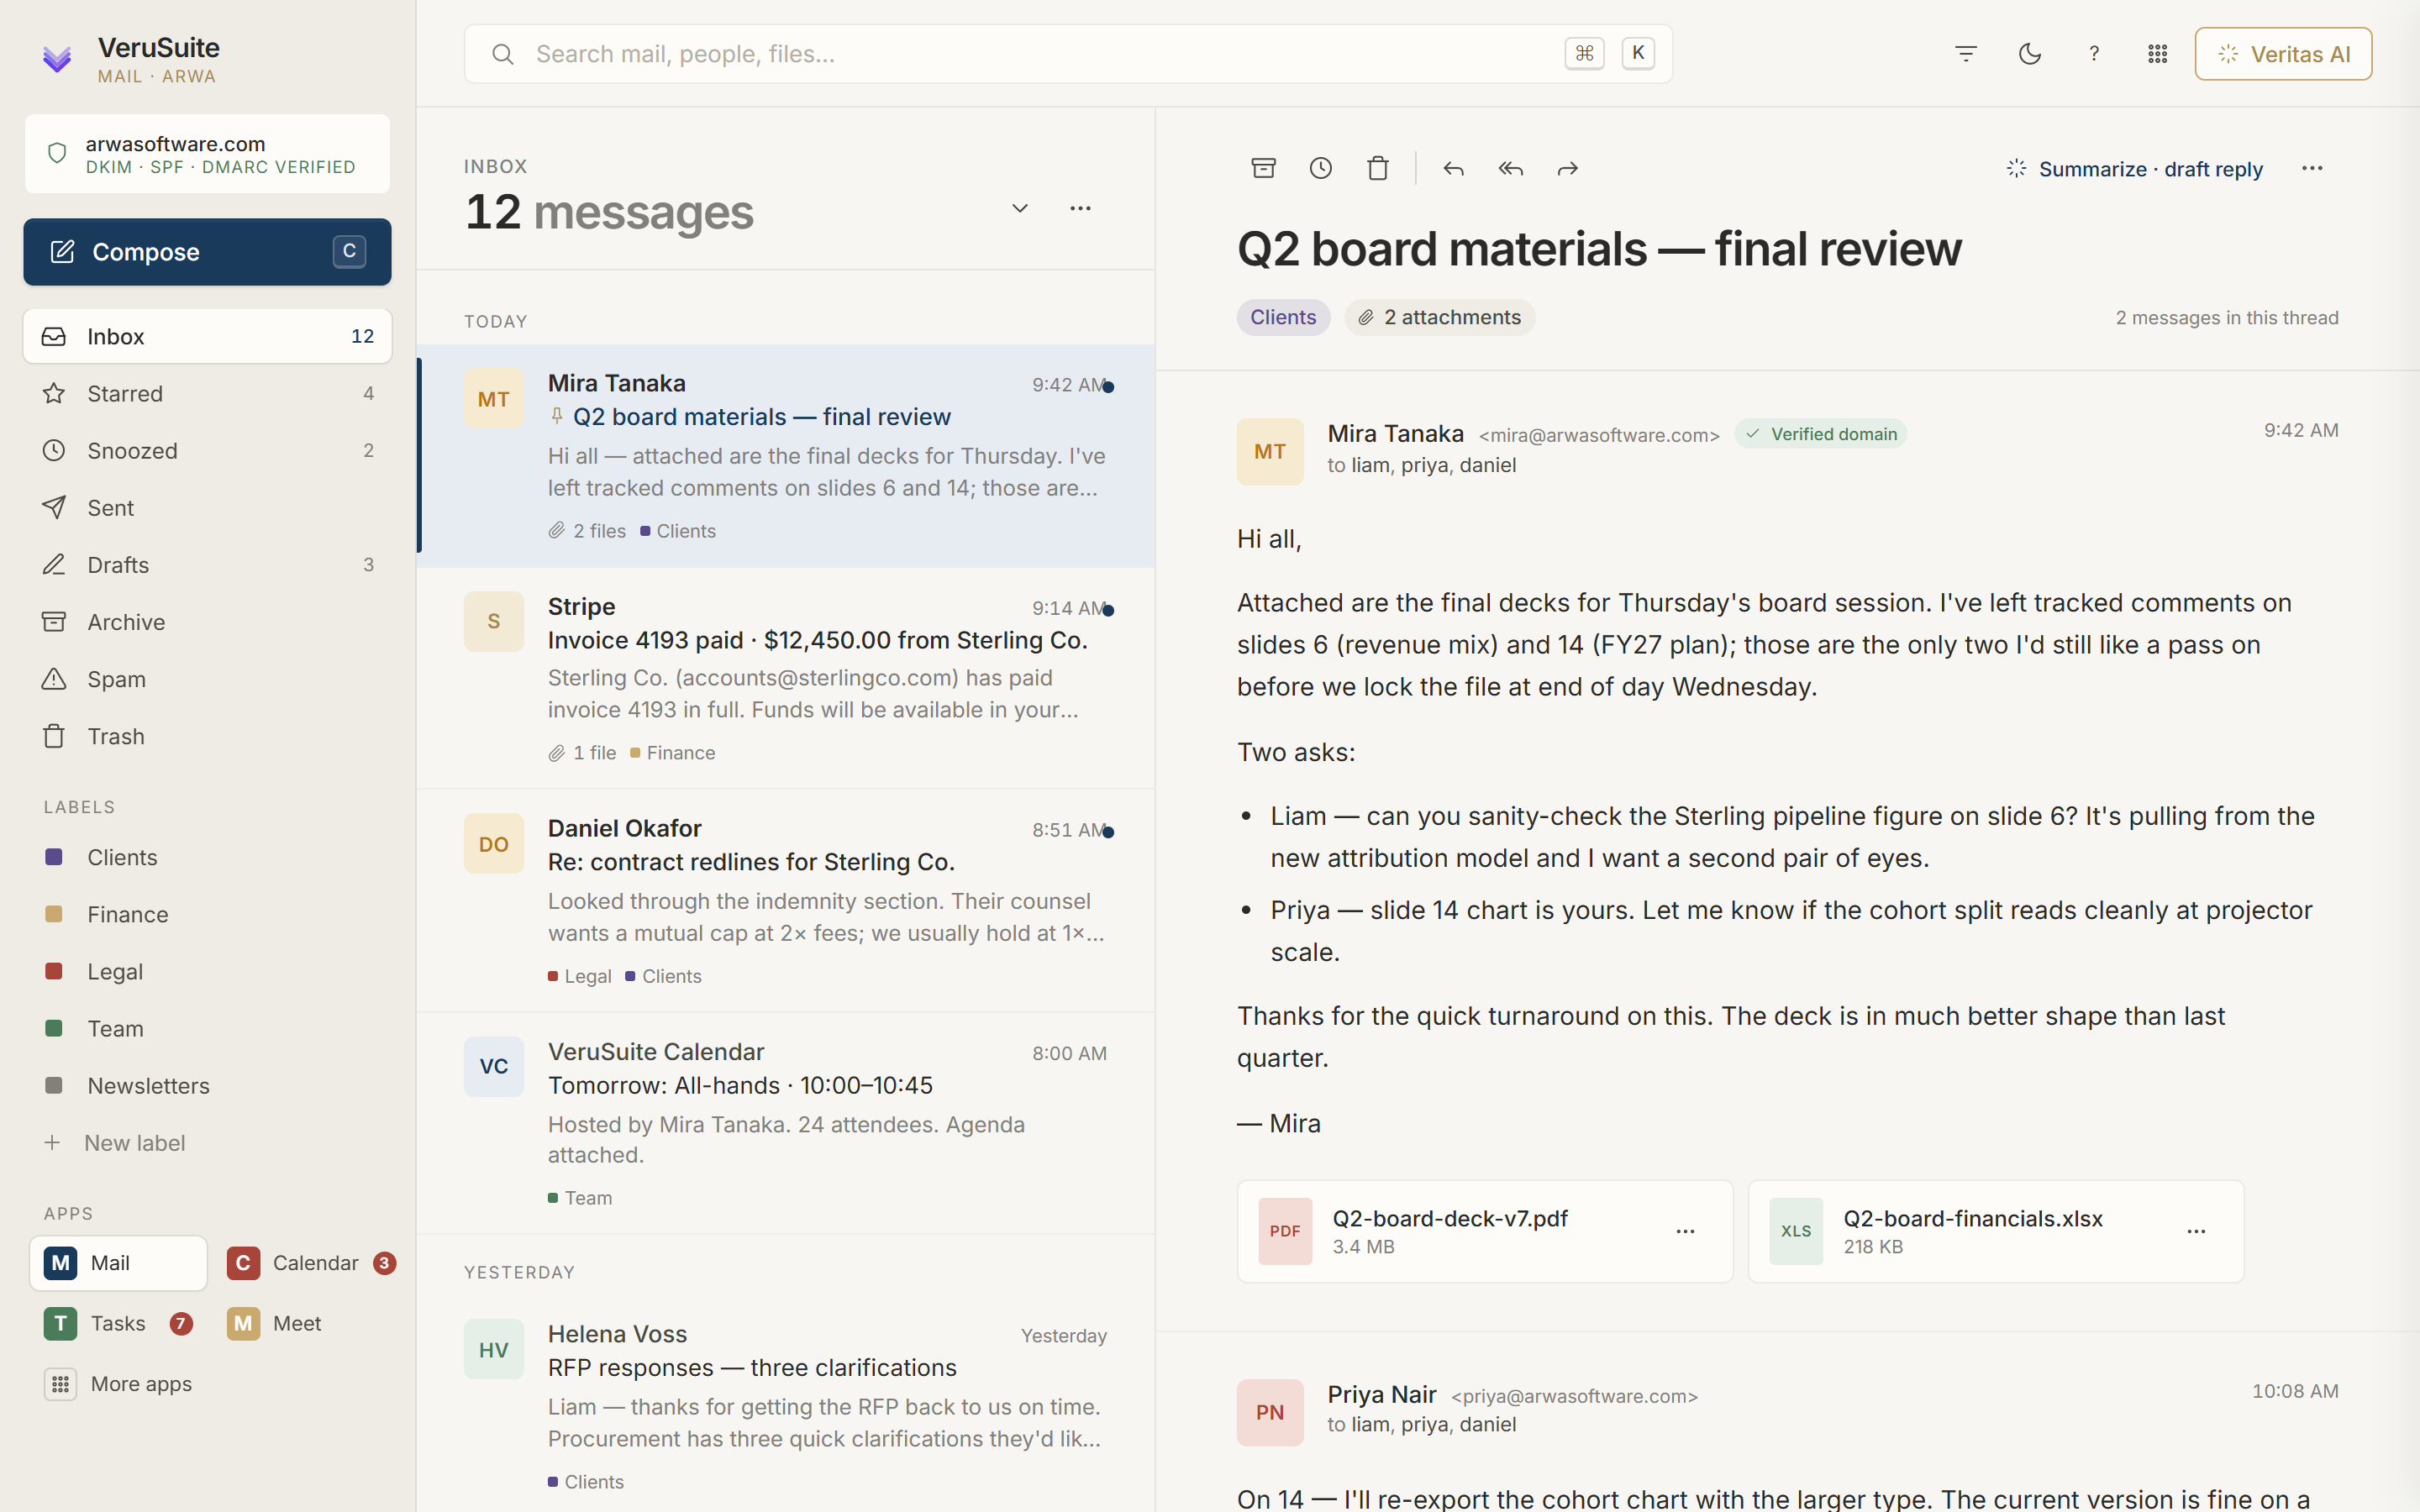Click Priya Nair avatar in thread
Image resolution: width=2420 pixels, height=1512 pixels.
click(1270, 1412)
